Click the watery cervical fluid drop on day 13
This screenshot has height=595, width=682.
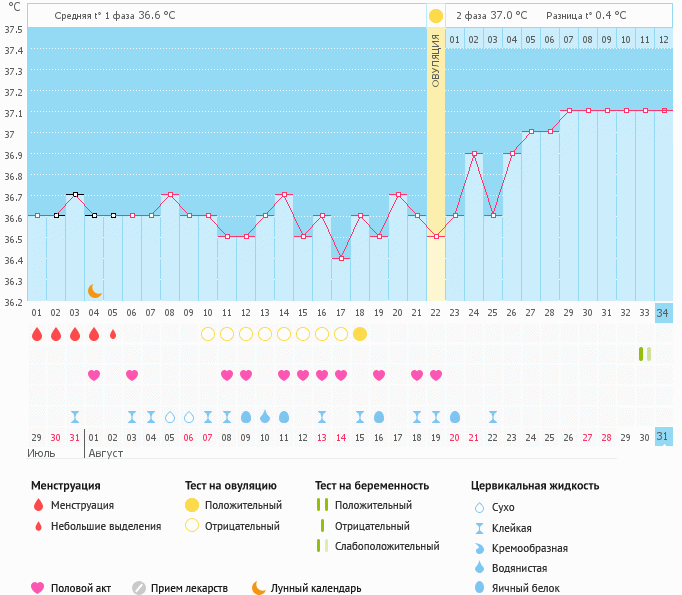tap(265, 416)
